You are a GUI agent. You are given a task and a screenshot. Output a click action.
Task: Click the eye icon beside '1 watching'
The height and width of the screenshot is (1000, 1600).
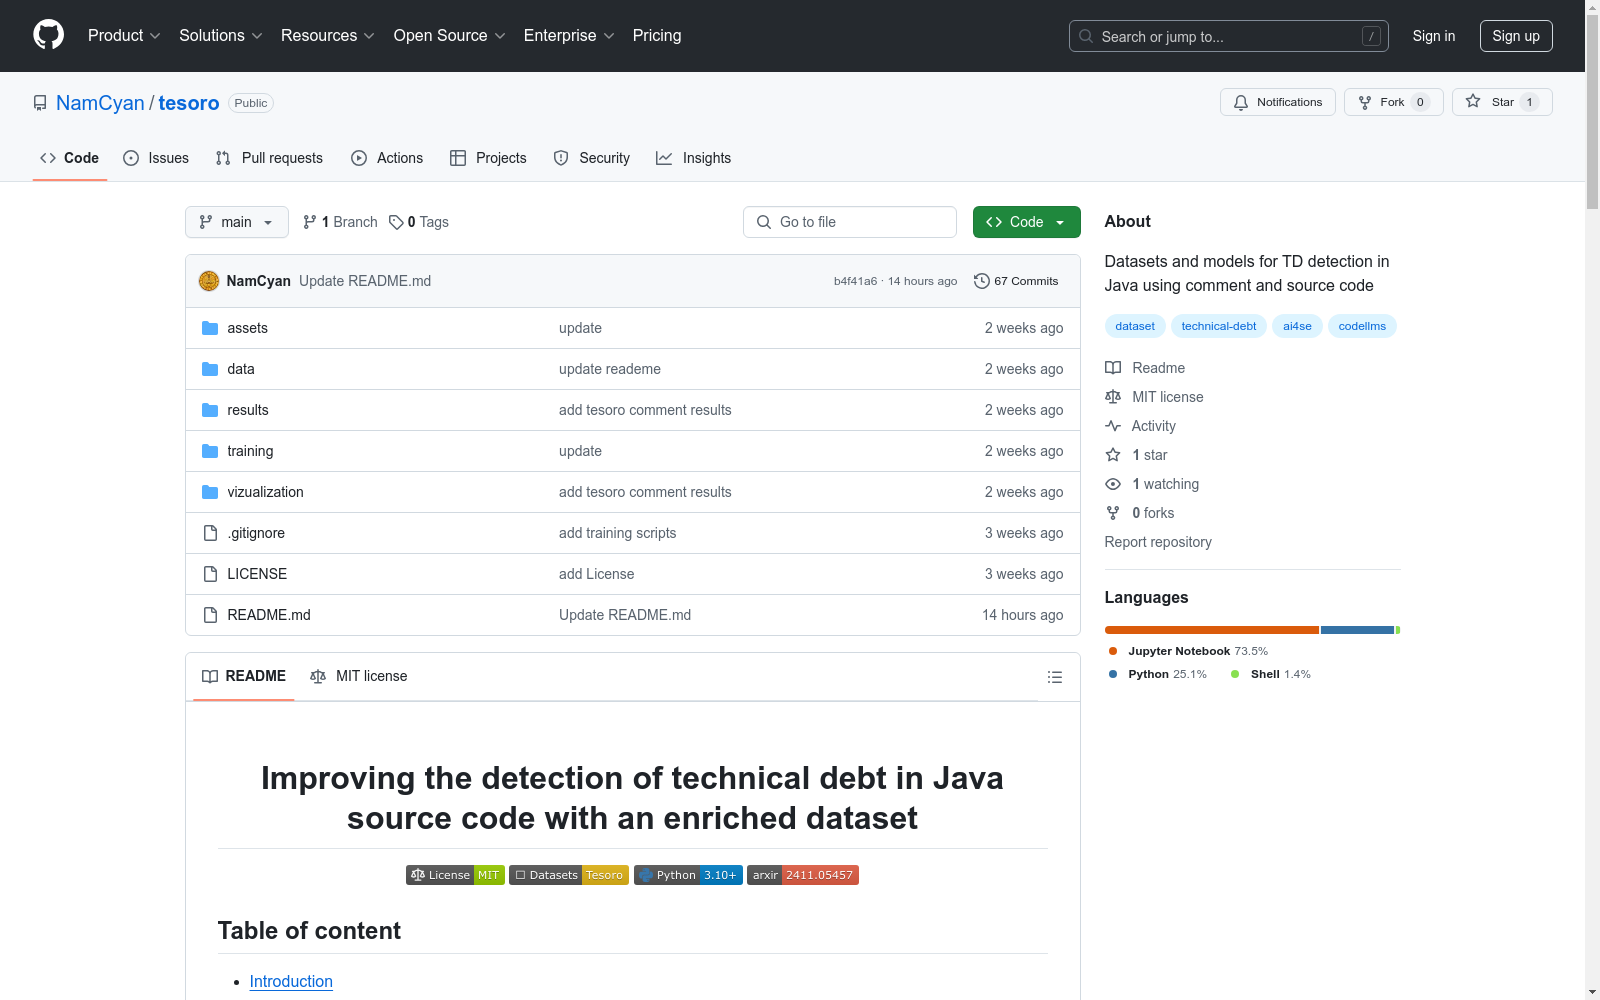[x=1113, y=484]
